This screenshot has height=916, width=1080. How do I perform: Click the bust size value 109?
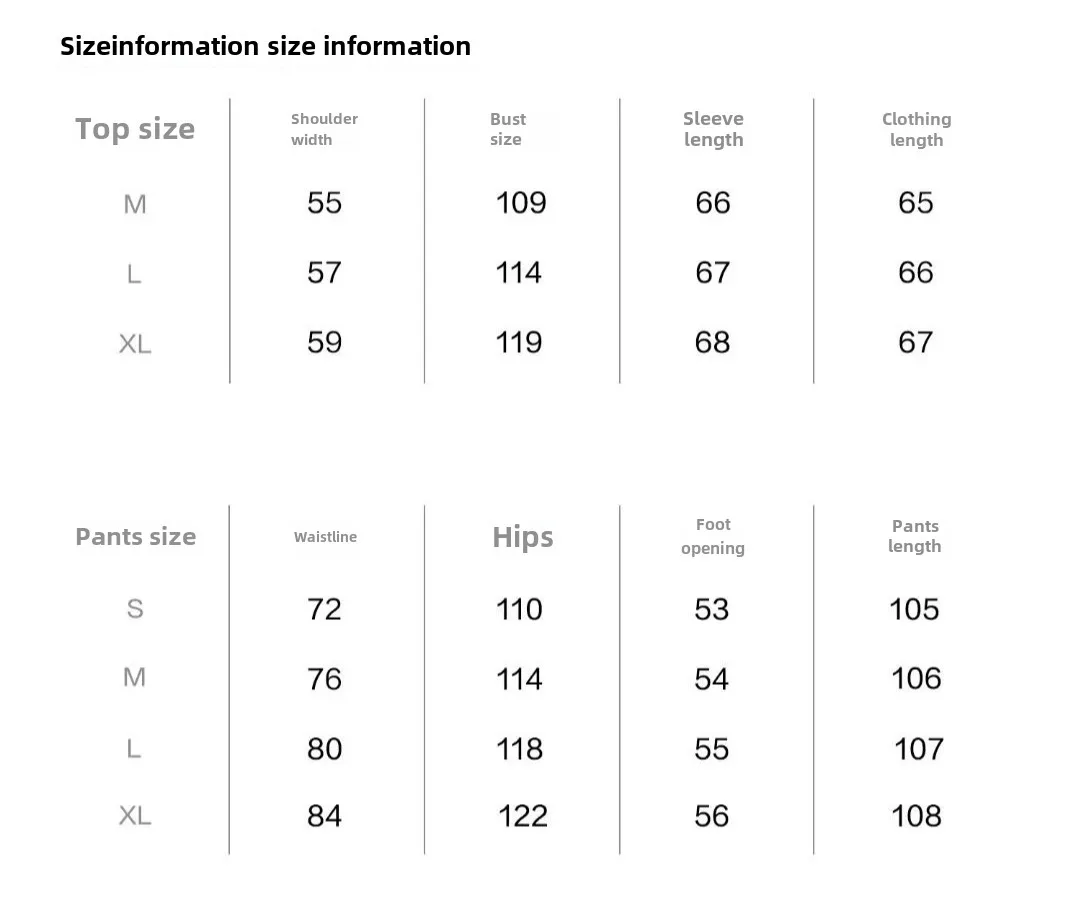pyautogui.click(x=521, y=203)
